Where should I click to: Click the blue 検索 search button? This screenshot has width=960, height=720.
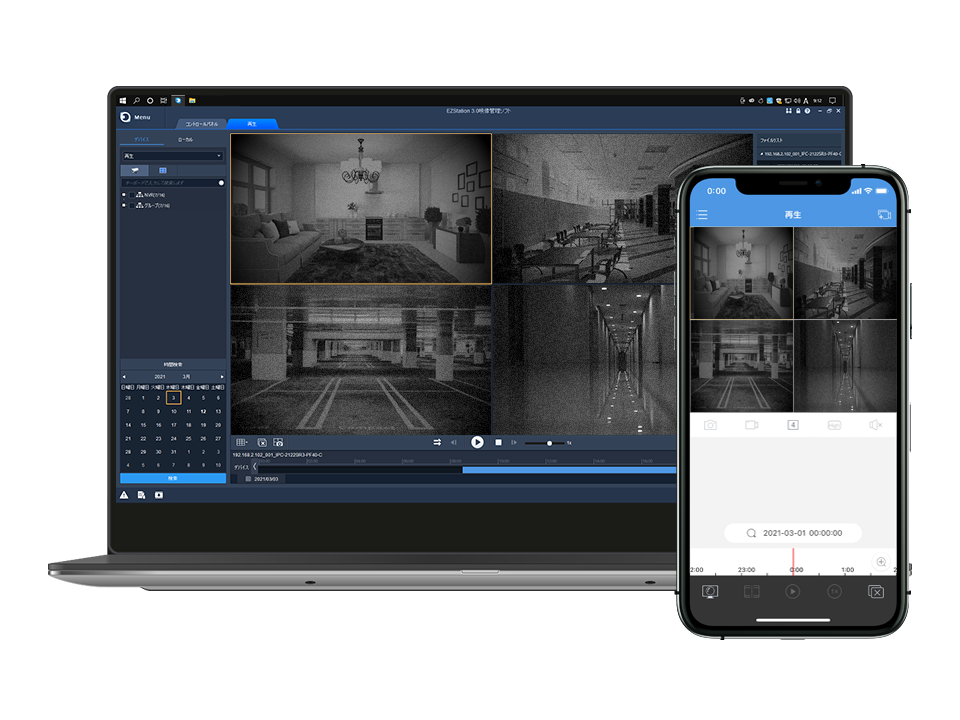point(173,478)
